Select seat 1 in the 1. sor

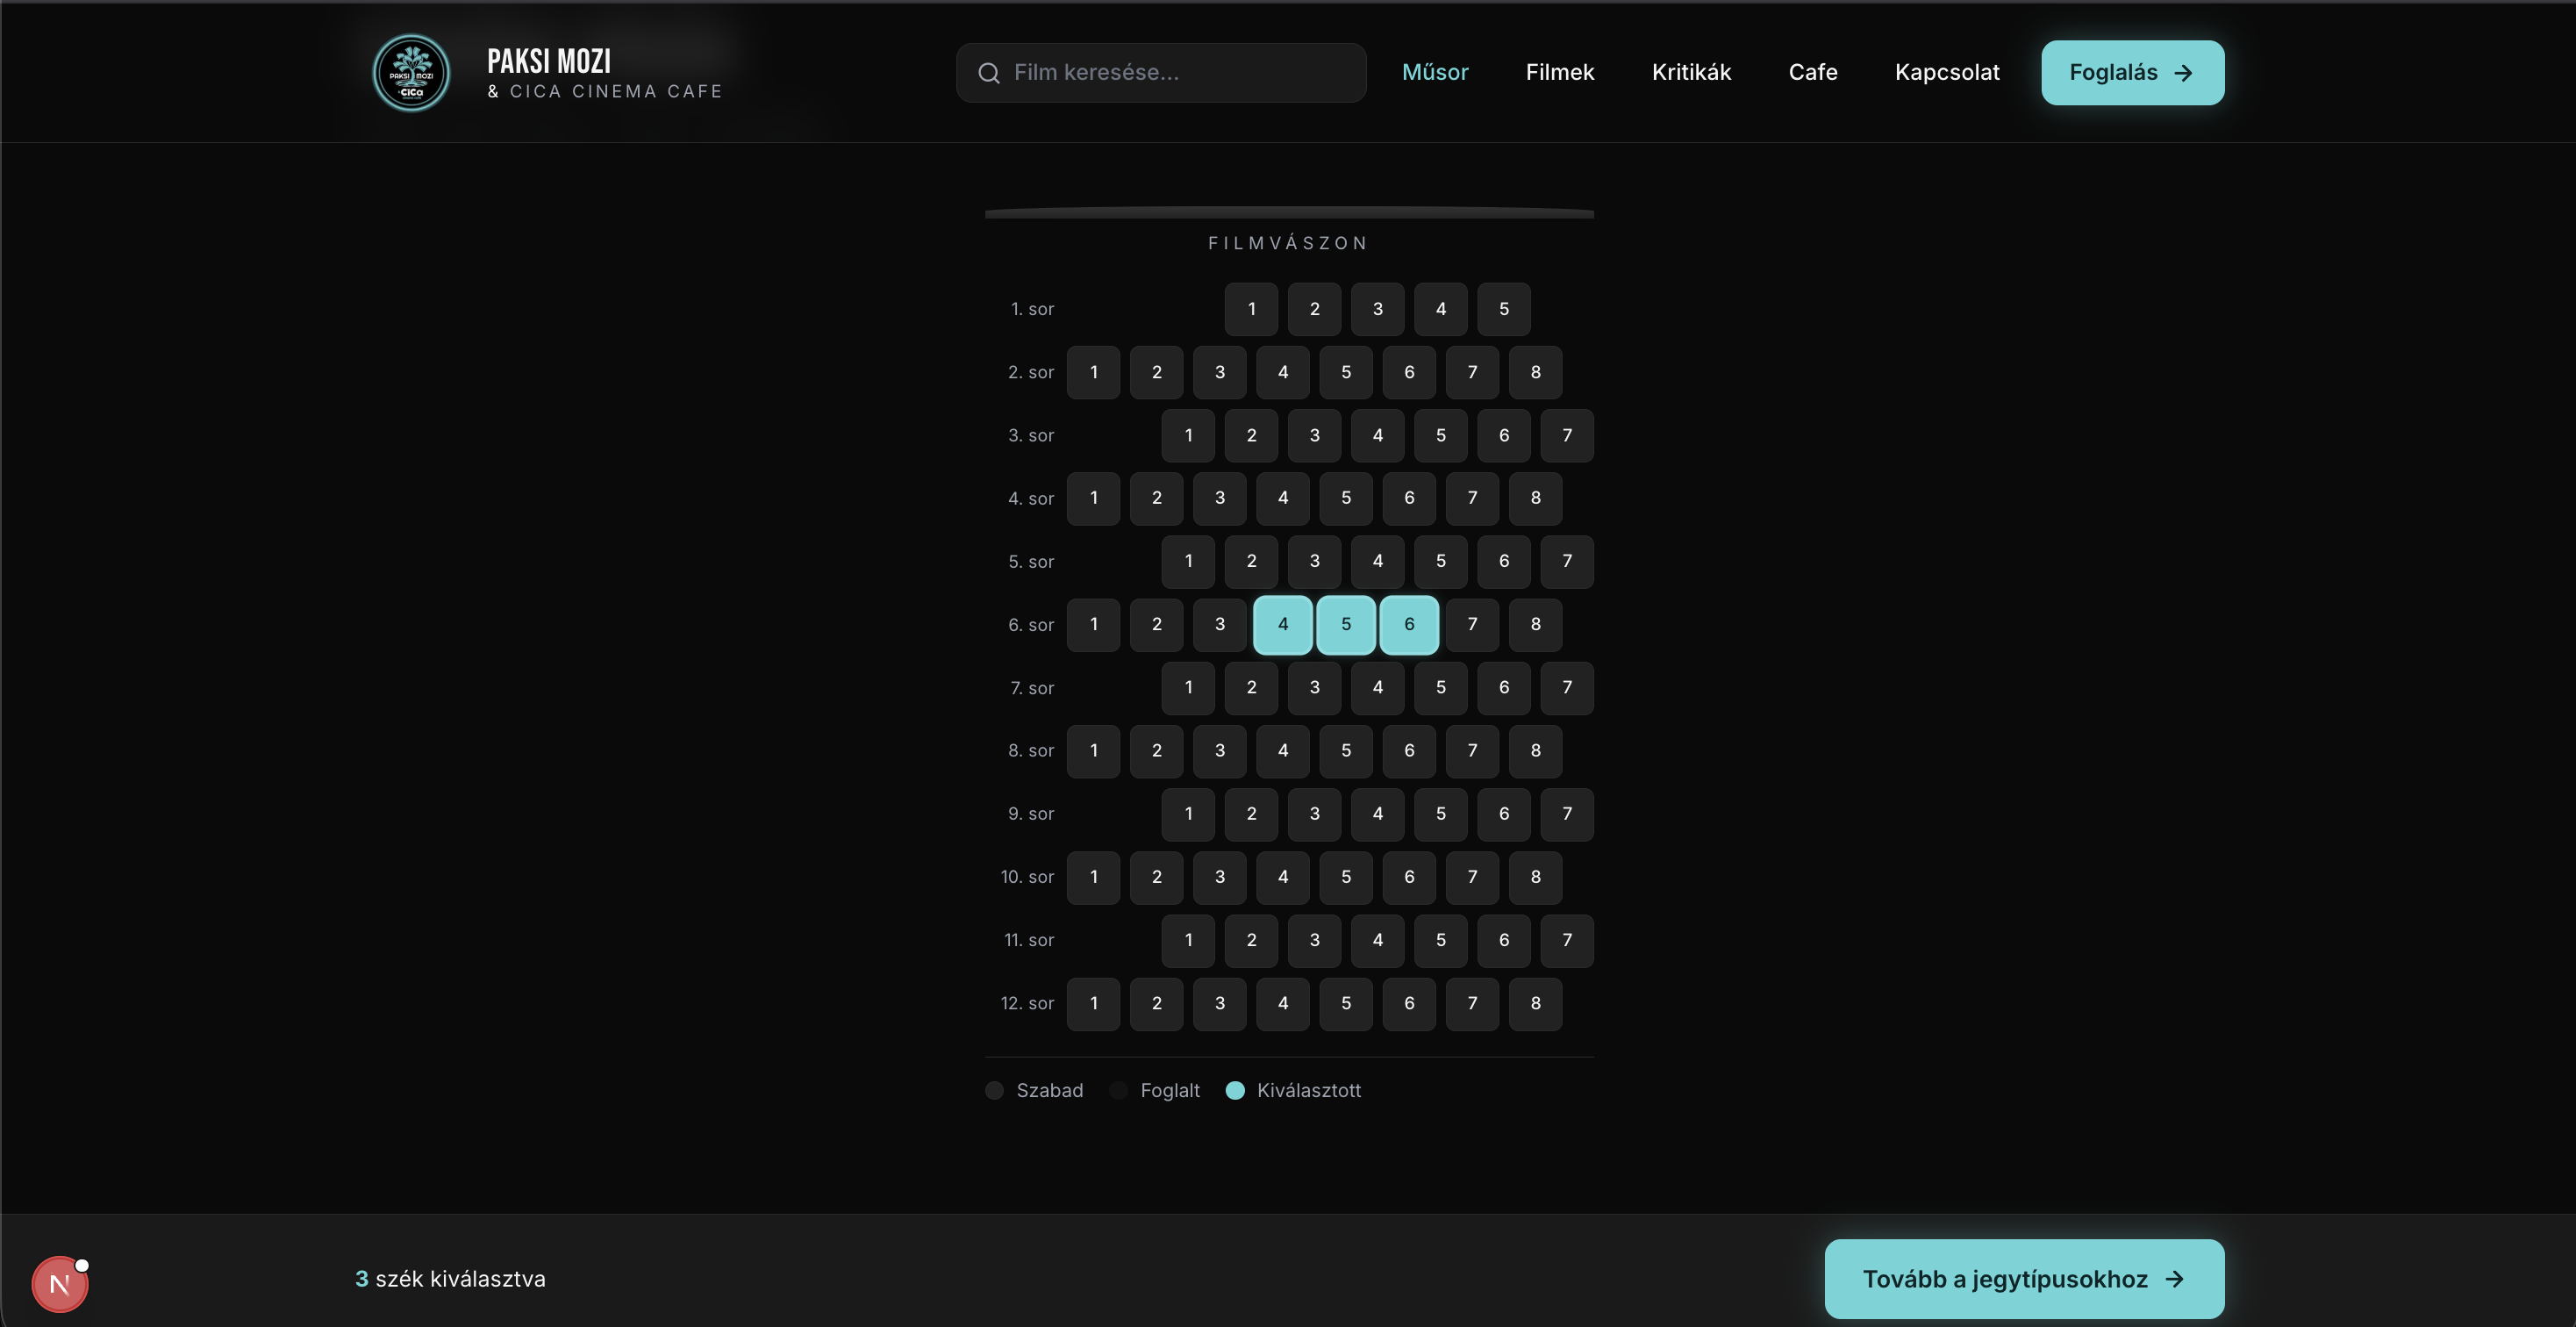[x=1251, y=309]
